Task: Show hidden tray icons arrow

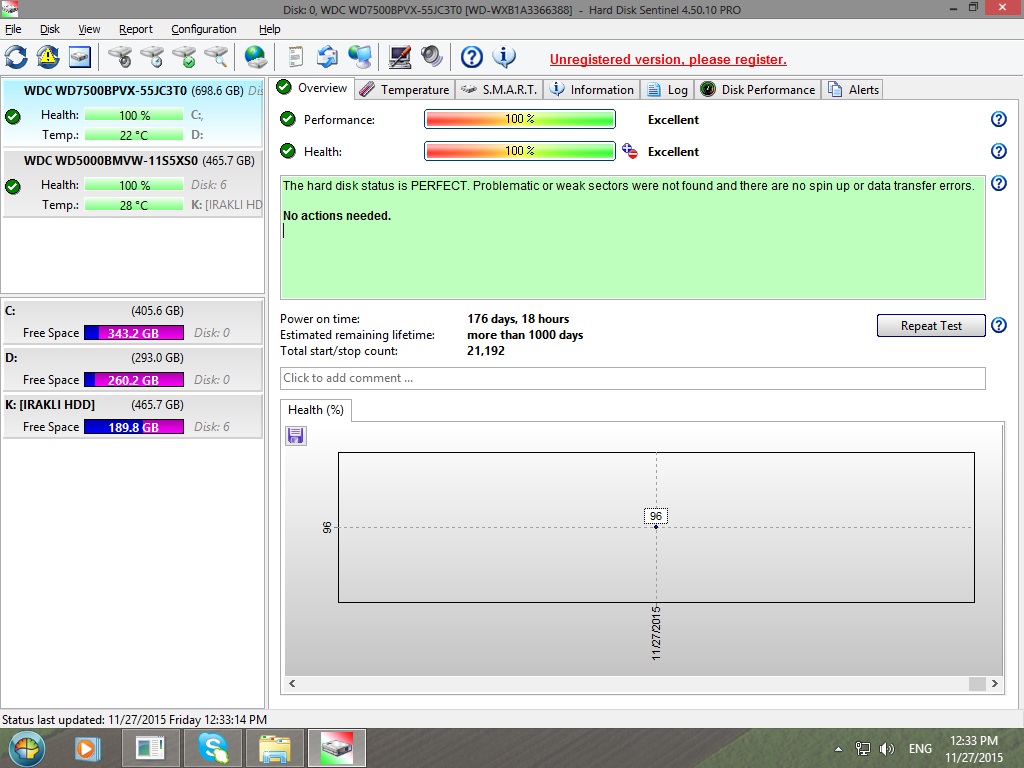Action: coord(839,748)
